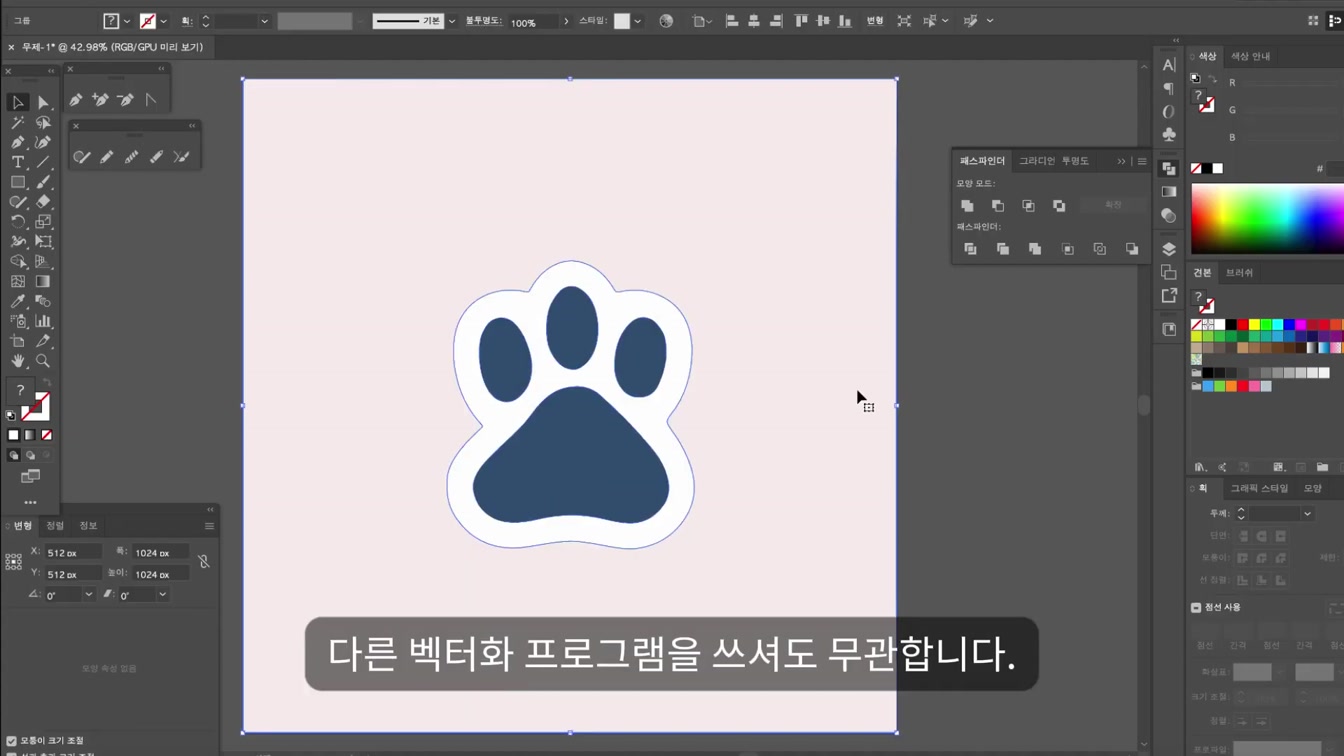Switch to 색상 안내 tab

1251,57
